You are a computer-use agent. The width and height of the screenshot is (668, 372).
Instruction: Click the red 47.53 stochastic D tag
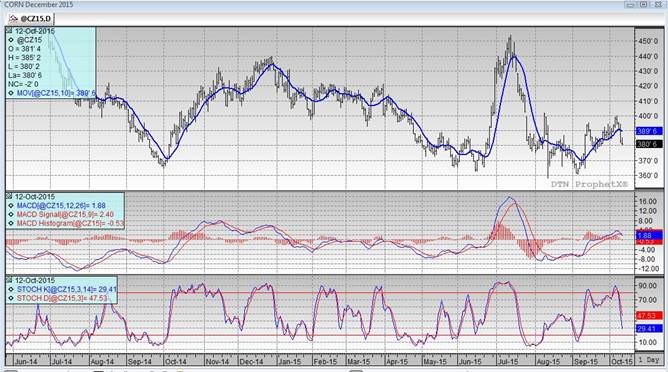(x=649, y=316)
